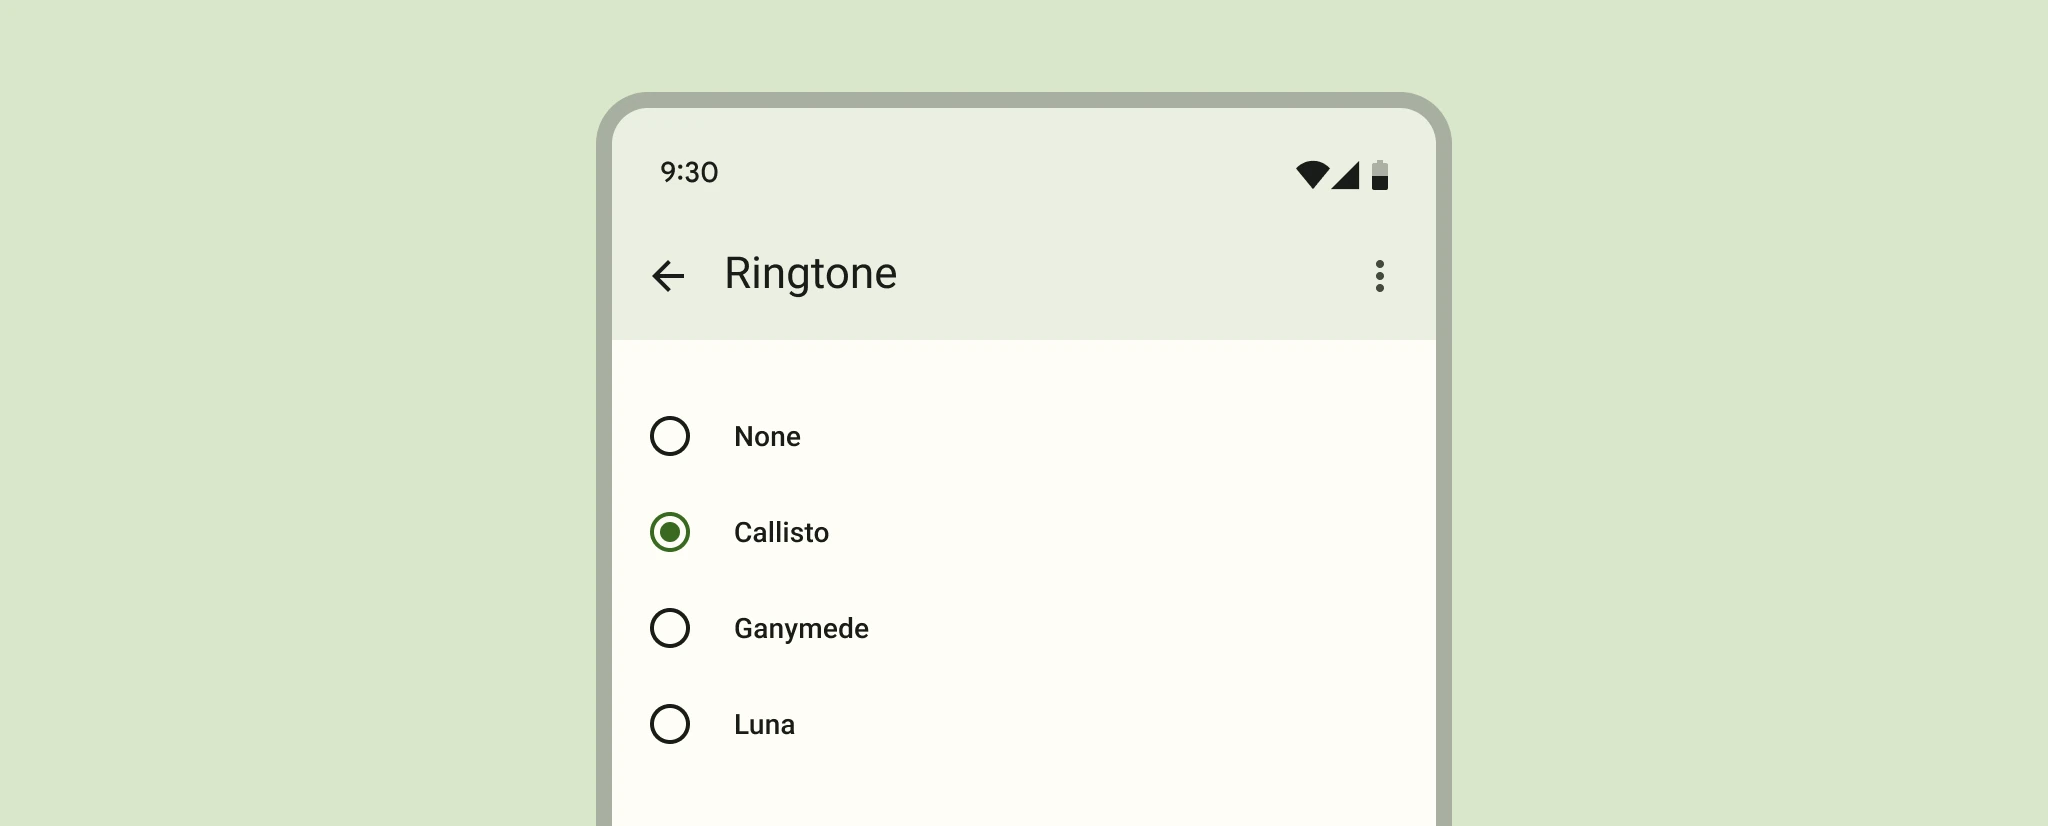Click the cellular signal icon
Viewport: 2048px width, 826px height.
point(1347,173)
